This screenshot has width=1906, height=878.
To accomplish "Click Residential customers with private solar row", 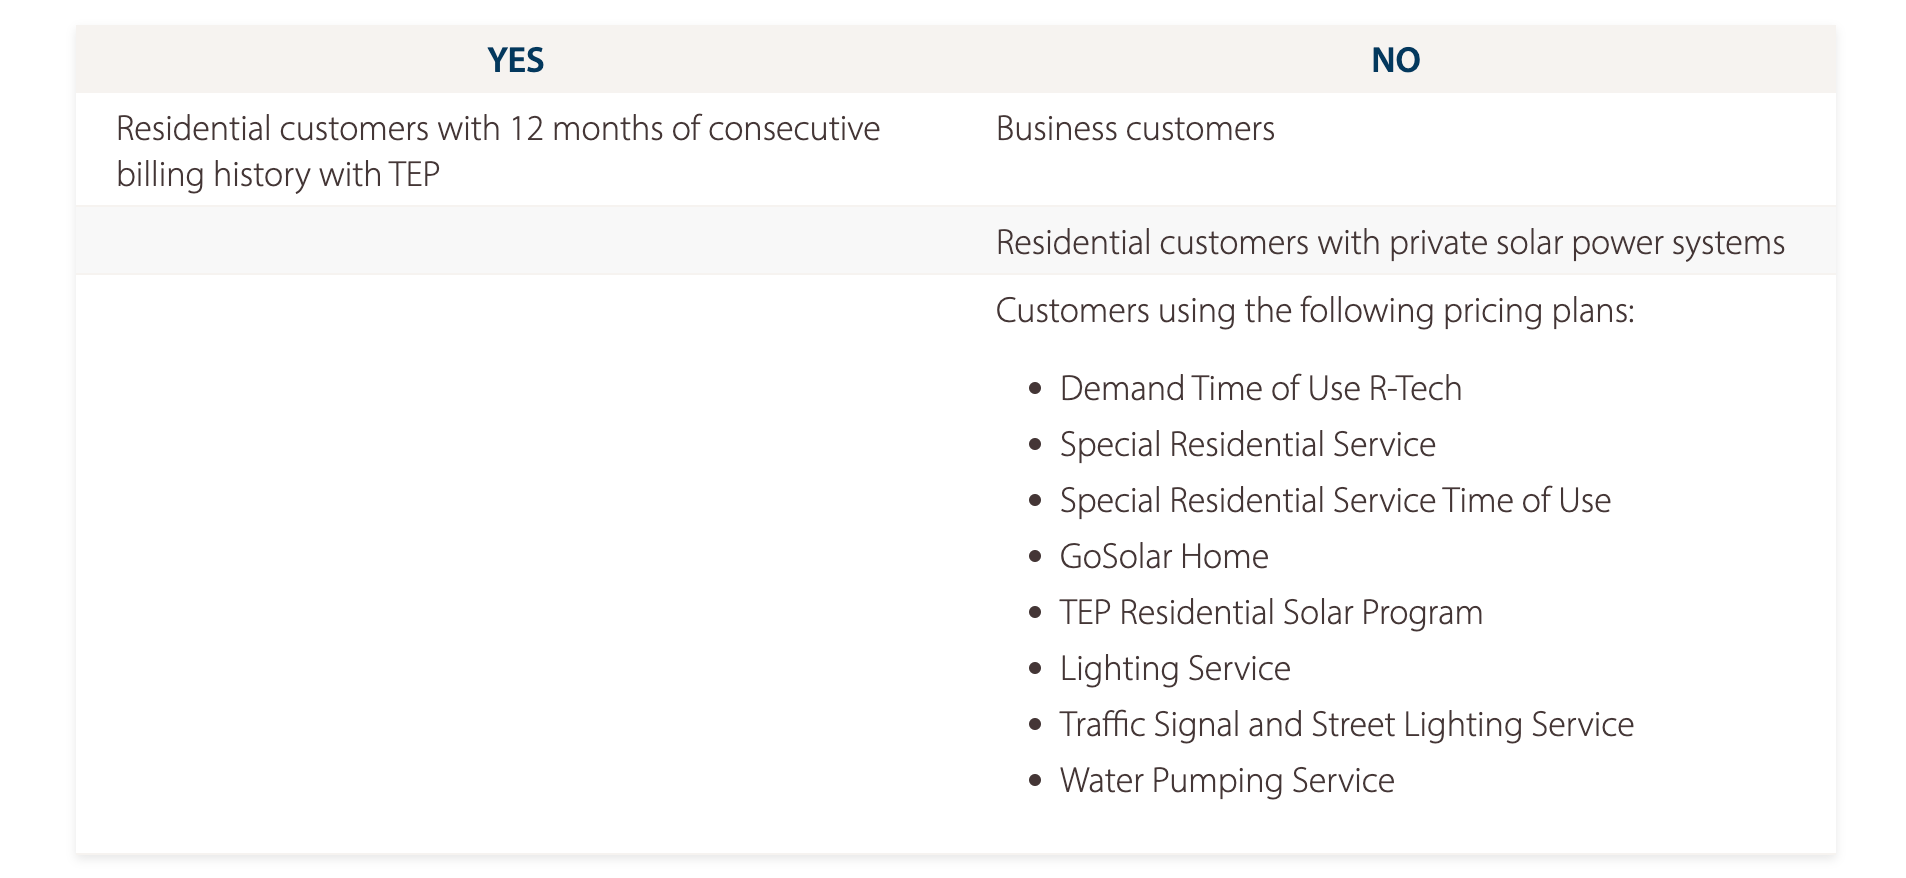I will click(x=955, y=241).
